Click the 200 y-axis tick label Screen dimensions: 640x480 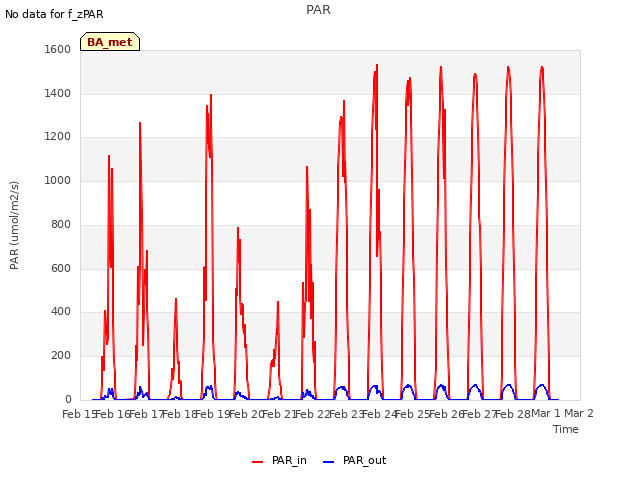[61, 356]
